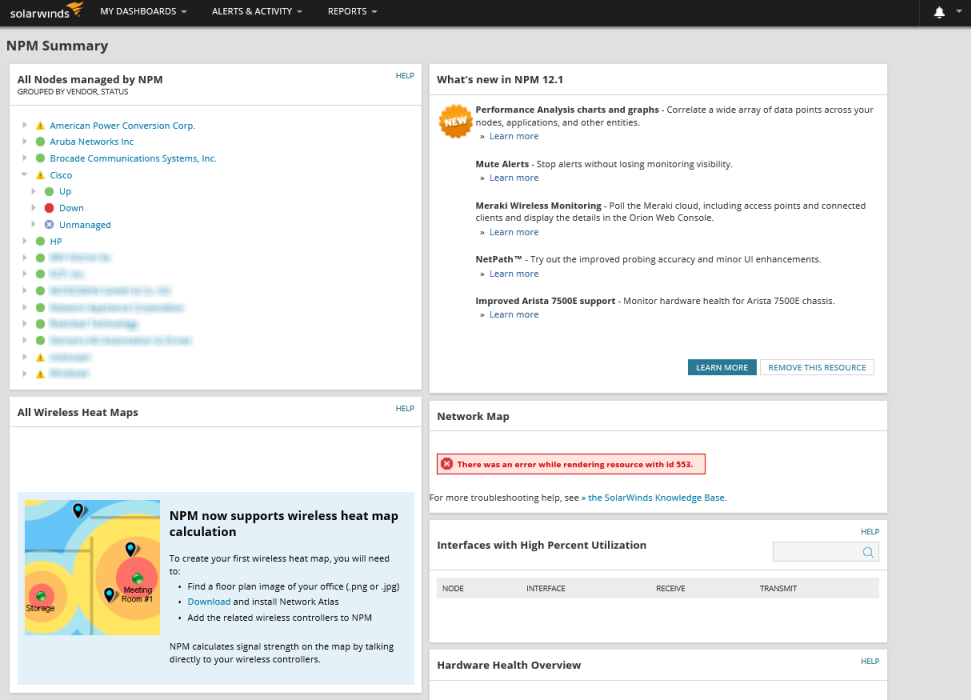The width and height of the screenshot is (971, 700).
Task: Expand the Brocade Communications Systems node
Action: 24,158
